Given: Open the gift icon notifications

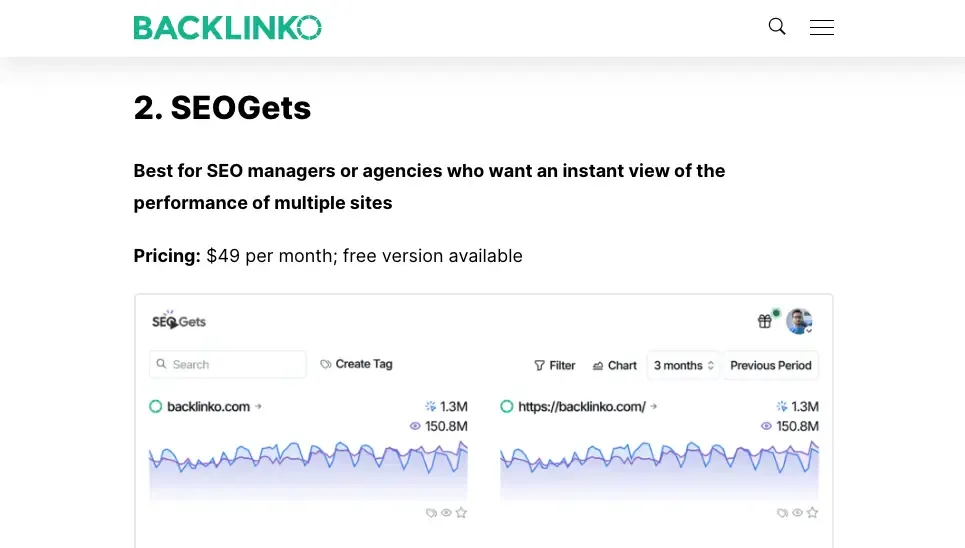Looking at the screenshot, I should pyautogui.click(x=765, y=321).
